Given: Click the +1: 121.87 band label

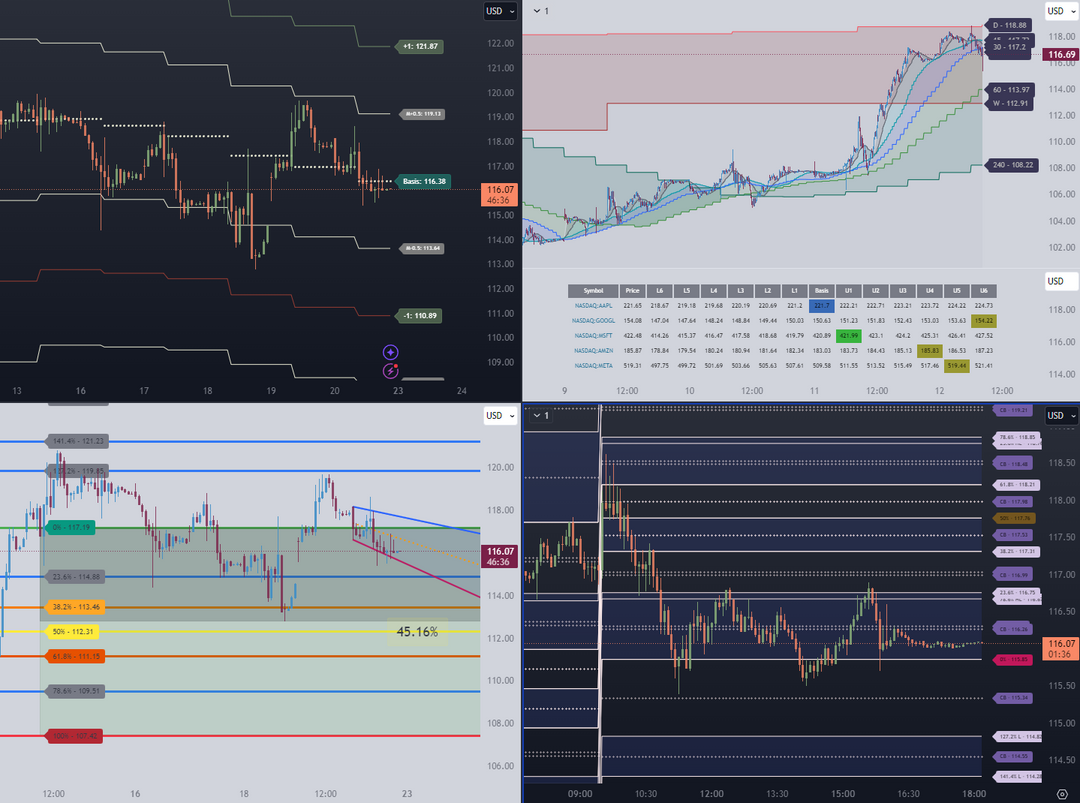Looking at the screenshot, I should 419,46.
